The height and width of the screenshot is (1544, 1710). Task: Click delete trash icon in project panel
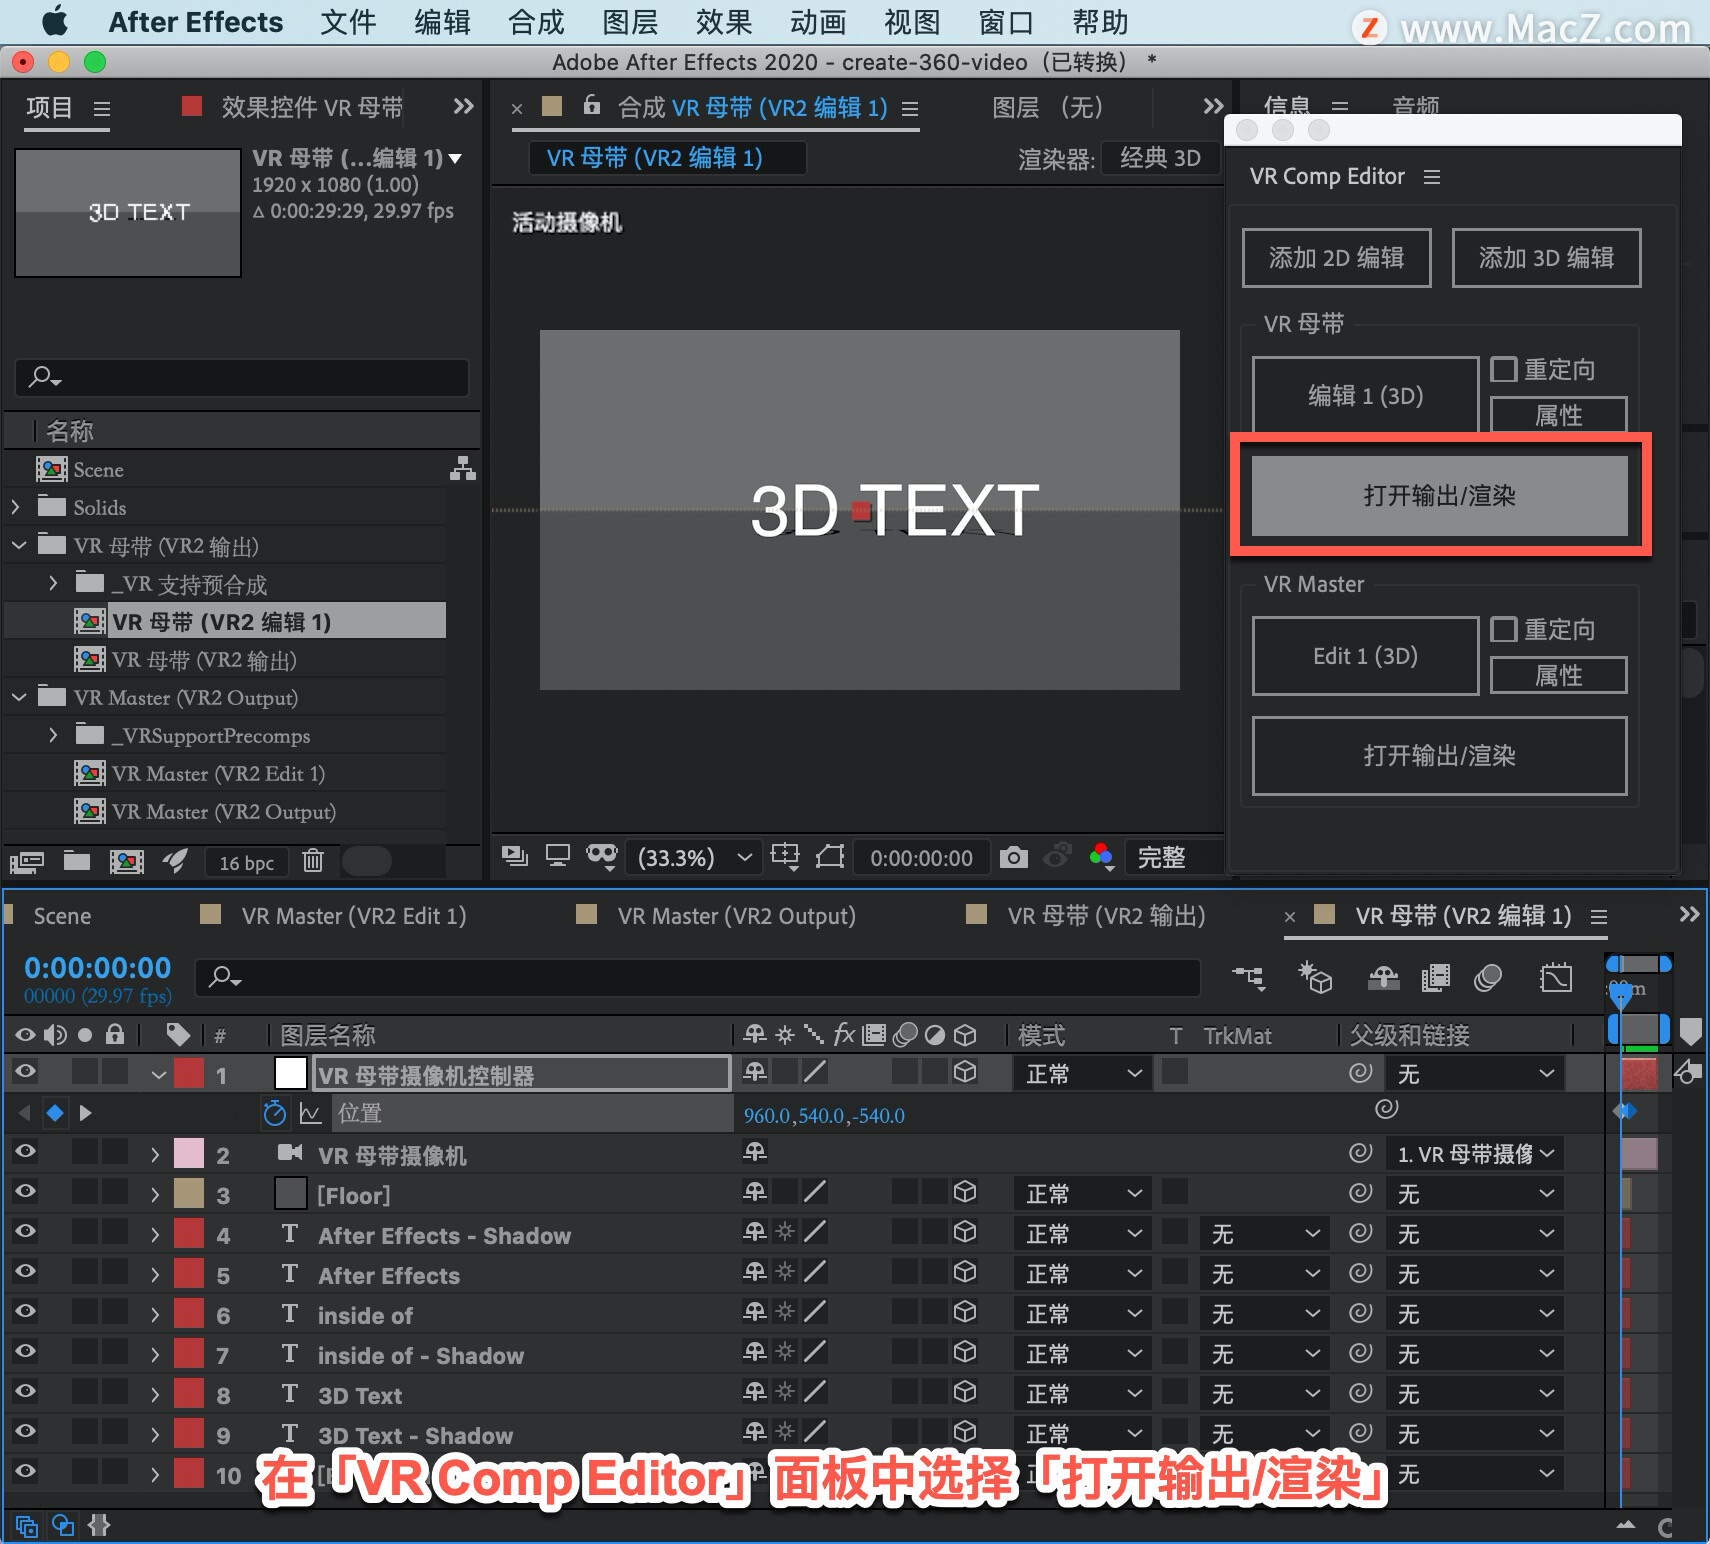tap(313, 860)
